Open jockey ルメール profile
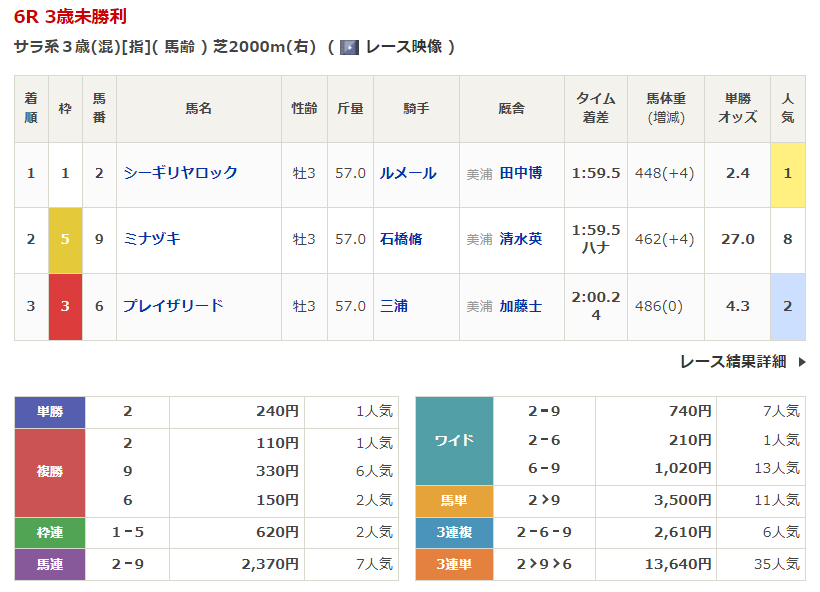 pos(408,173)
